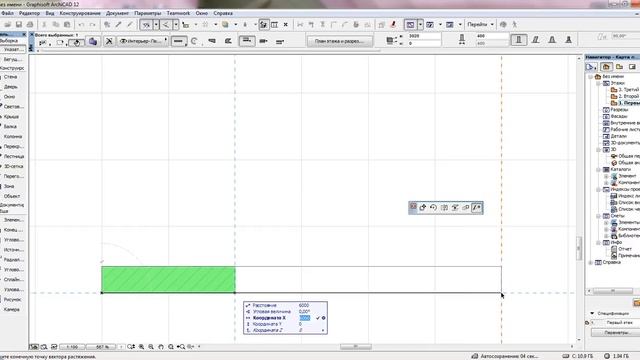Open the dropdown next to guide lines button

(x=156, y=25)
